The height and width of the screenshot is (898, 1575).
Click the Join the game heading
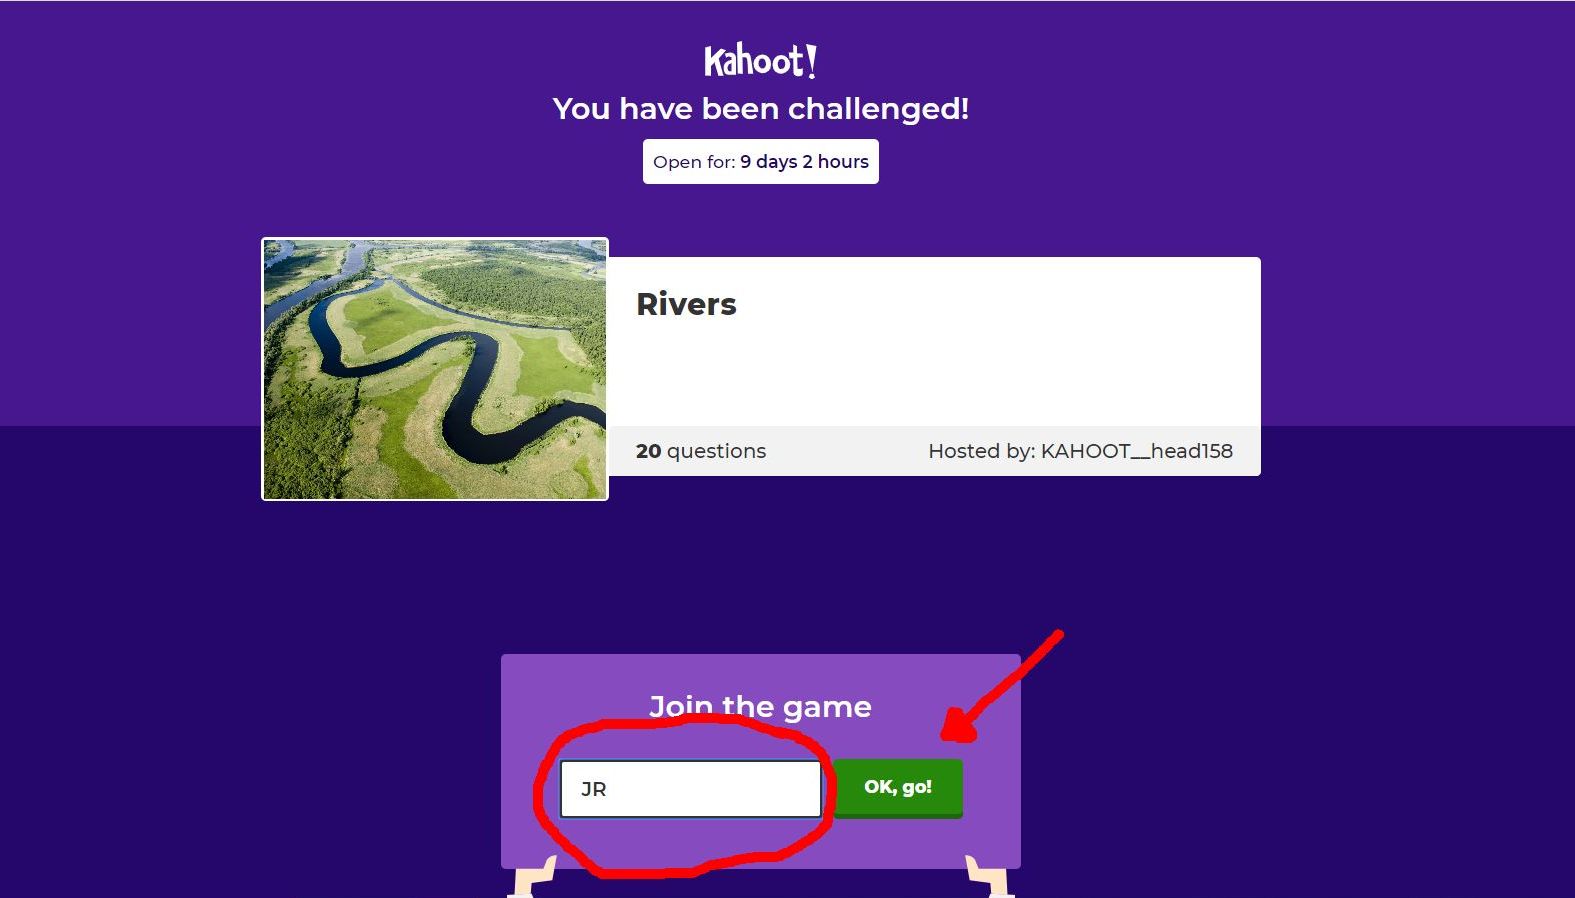761,707
